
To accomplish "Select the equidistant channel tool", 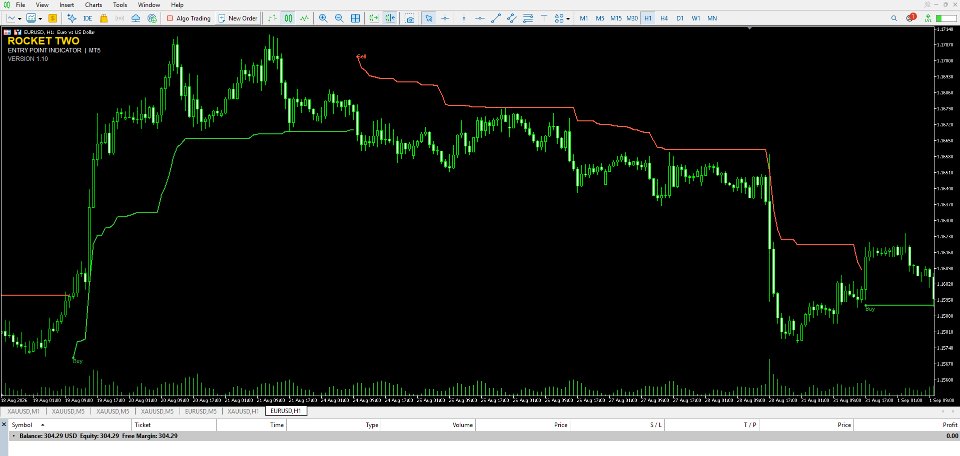I will point(511,18).
